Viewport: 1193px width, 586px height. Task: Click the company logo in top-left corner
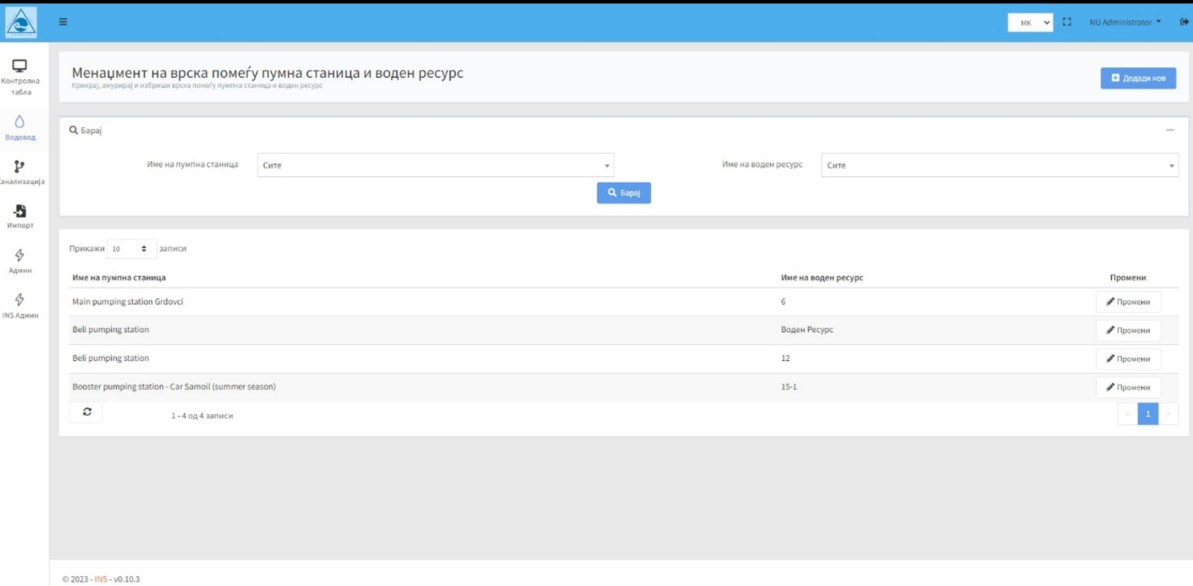tap(21, 22)
